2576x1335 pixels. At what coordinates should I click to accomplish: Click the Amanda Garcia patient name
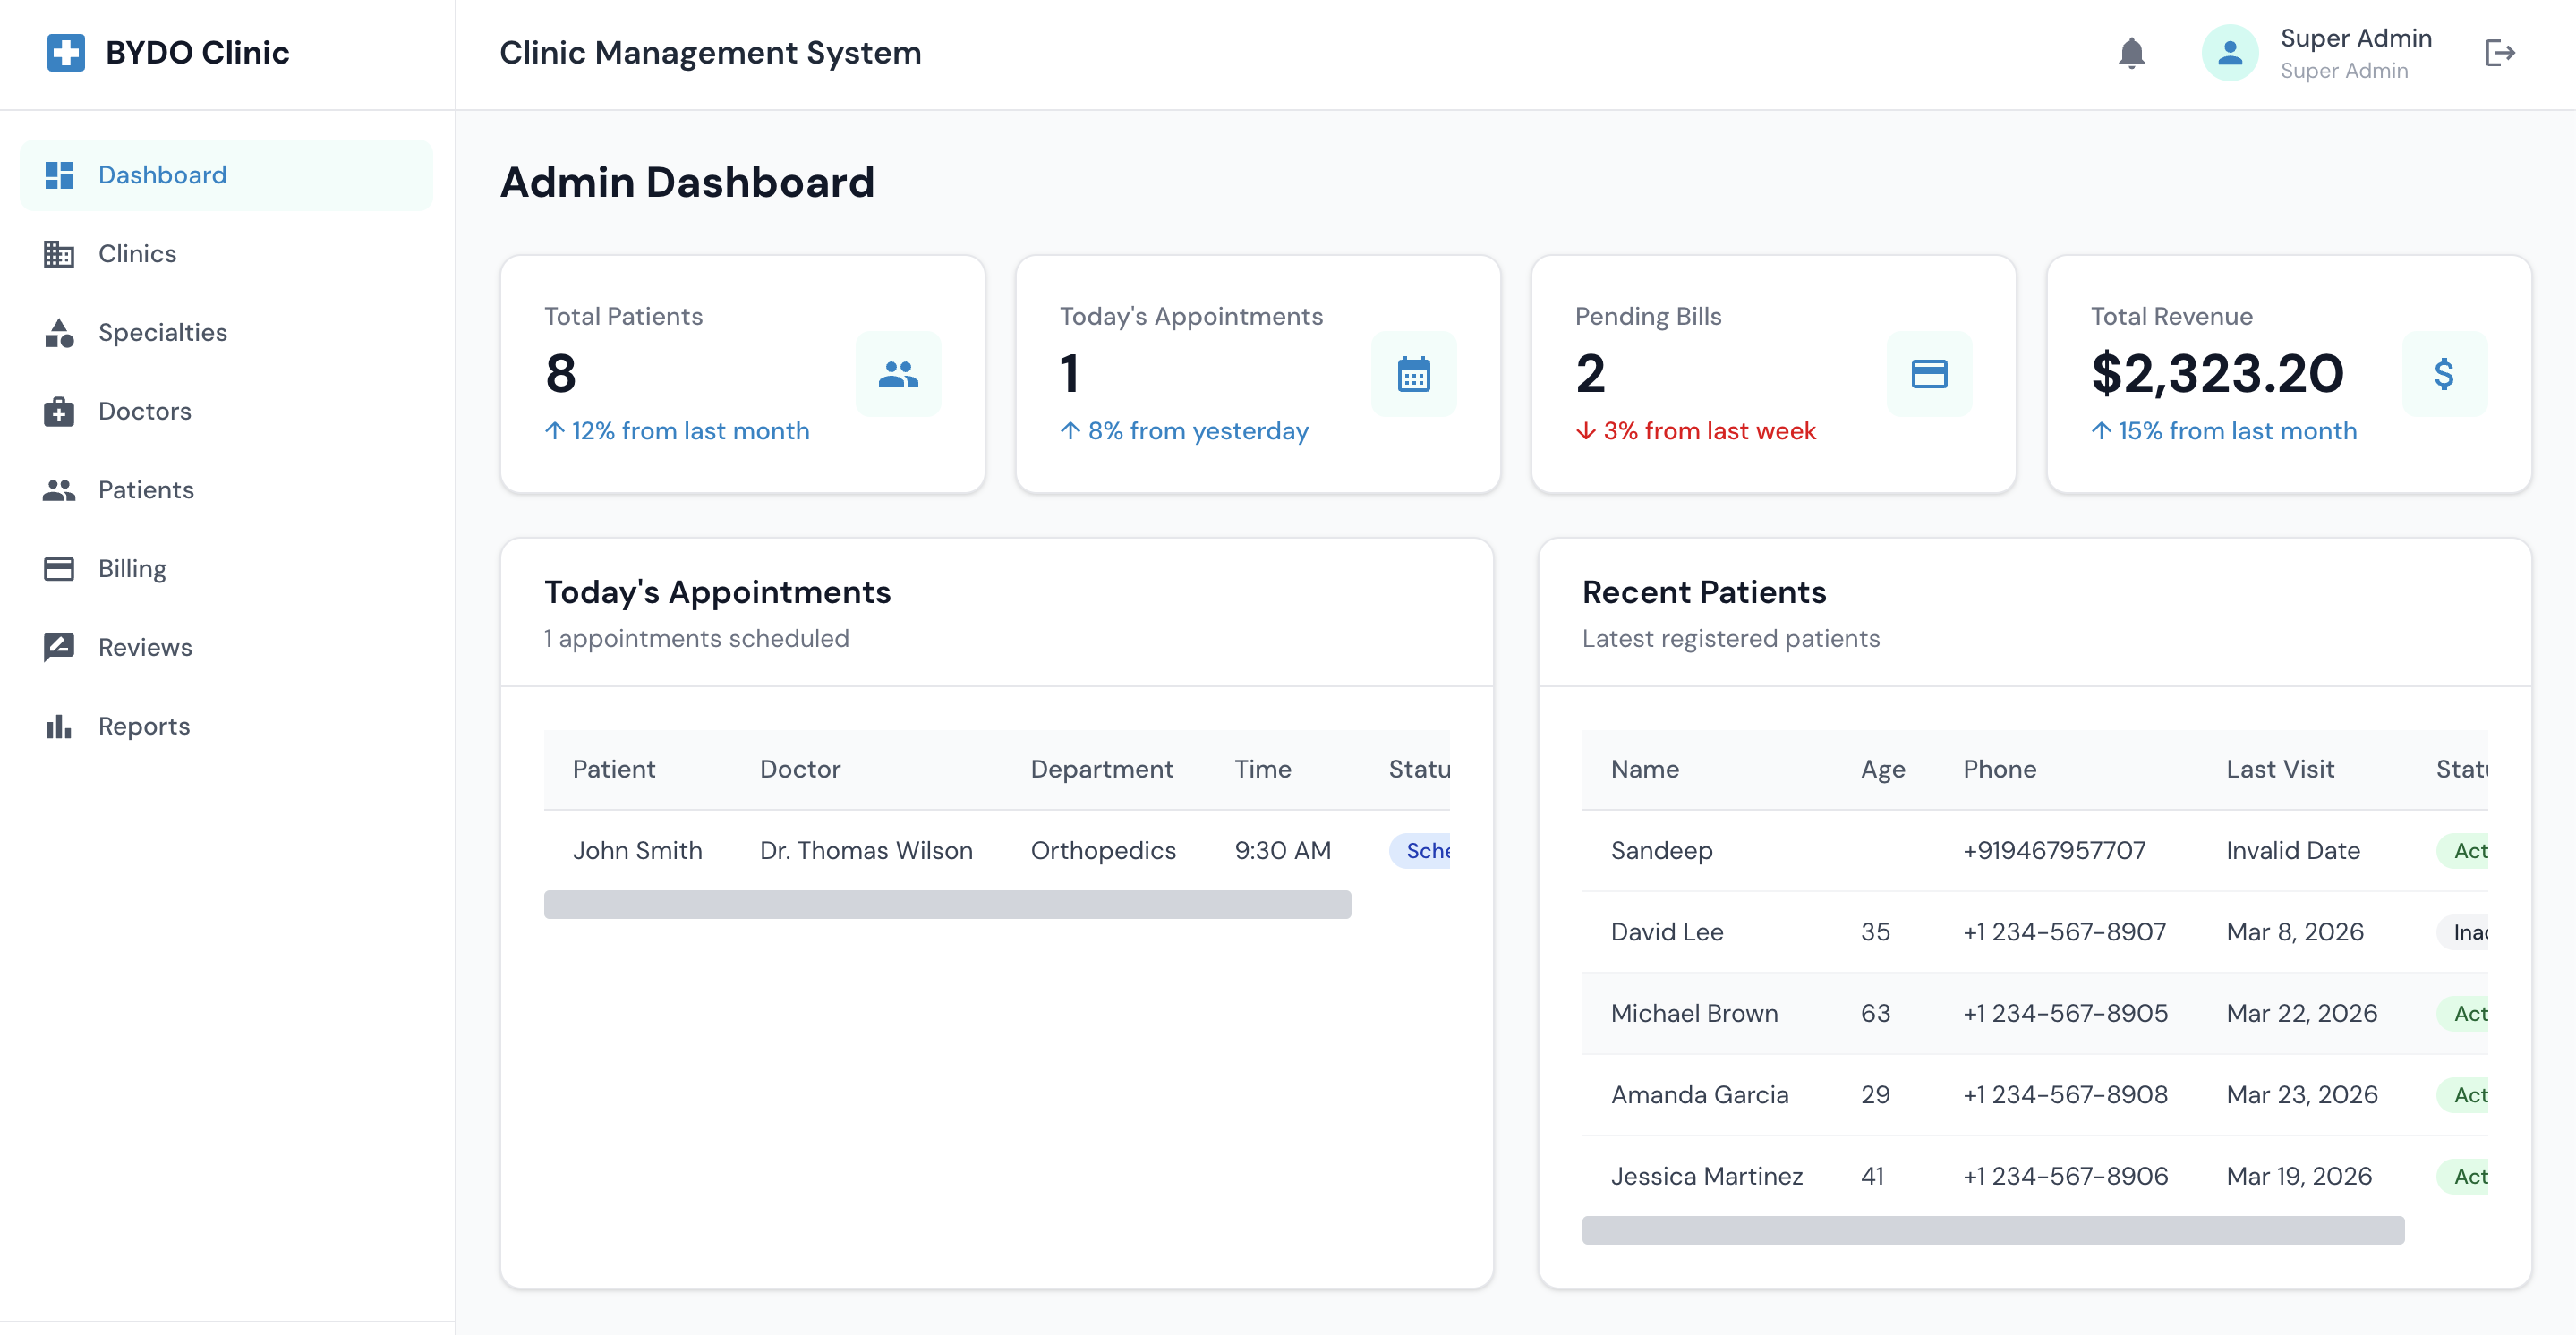point(1699,1095)
